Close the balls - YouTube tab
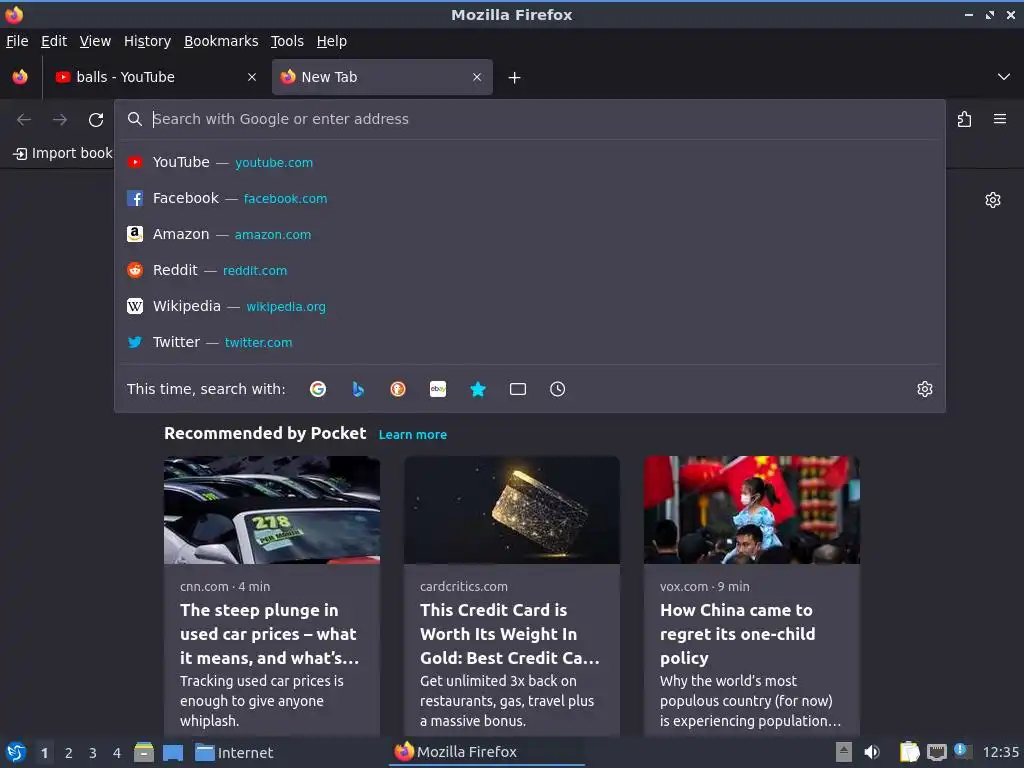This screenshot has width=1024, height=768. point(252,77)
